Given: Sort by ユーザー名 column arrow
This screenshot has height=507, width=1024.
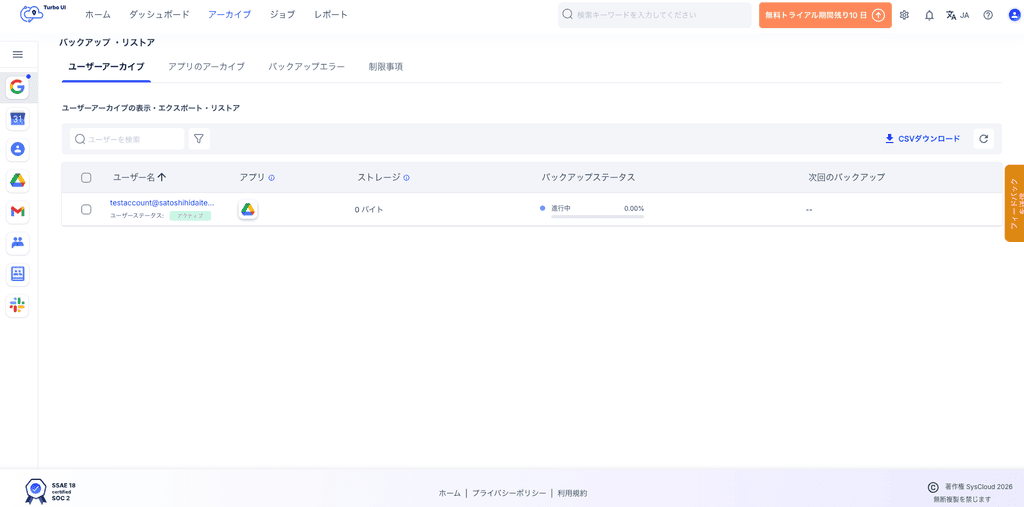Looking at the screenshot, I should (x=162, y=177).
